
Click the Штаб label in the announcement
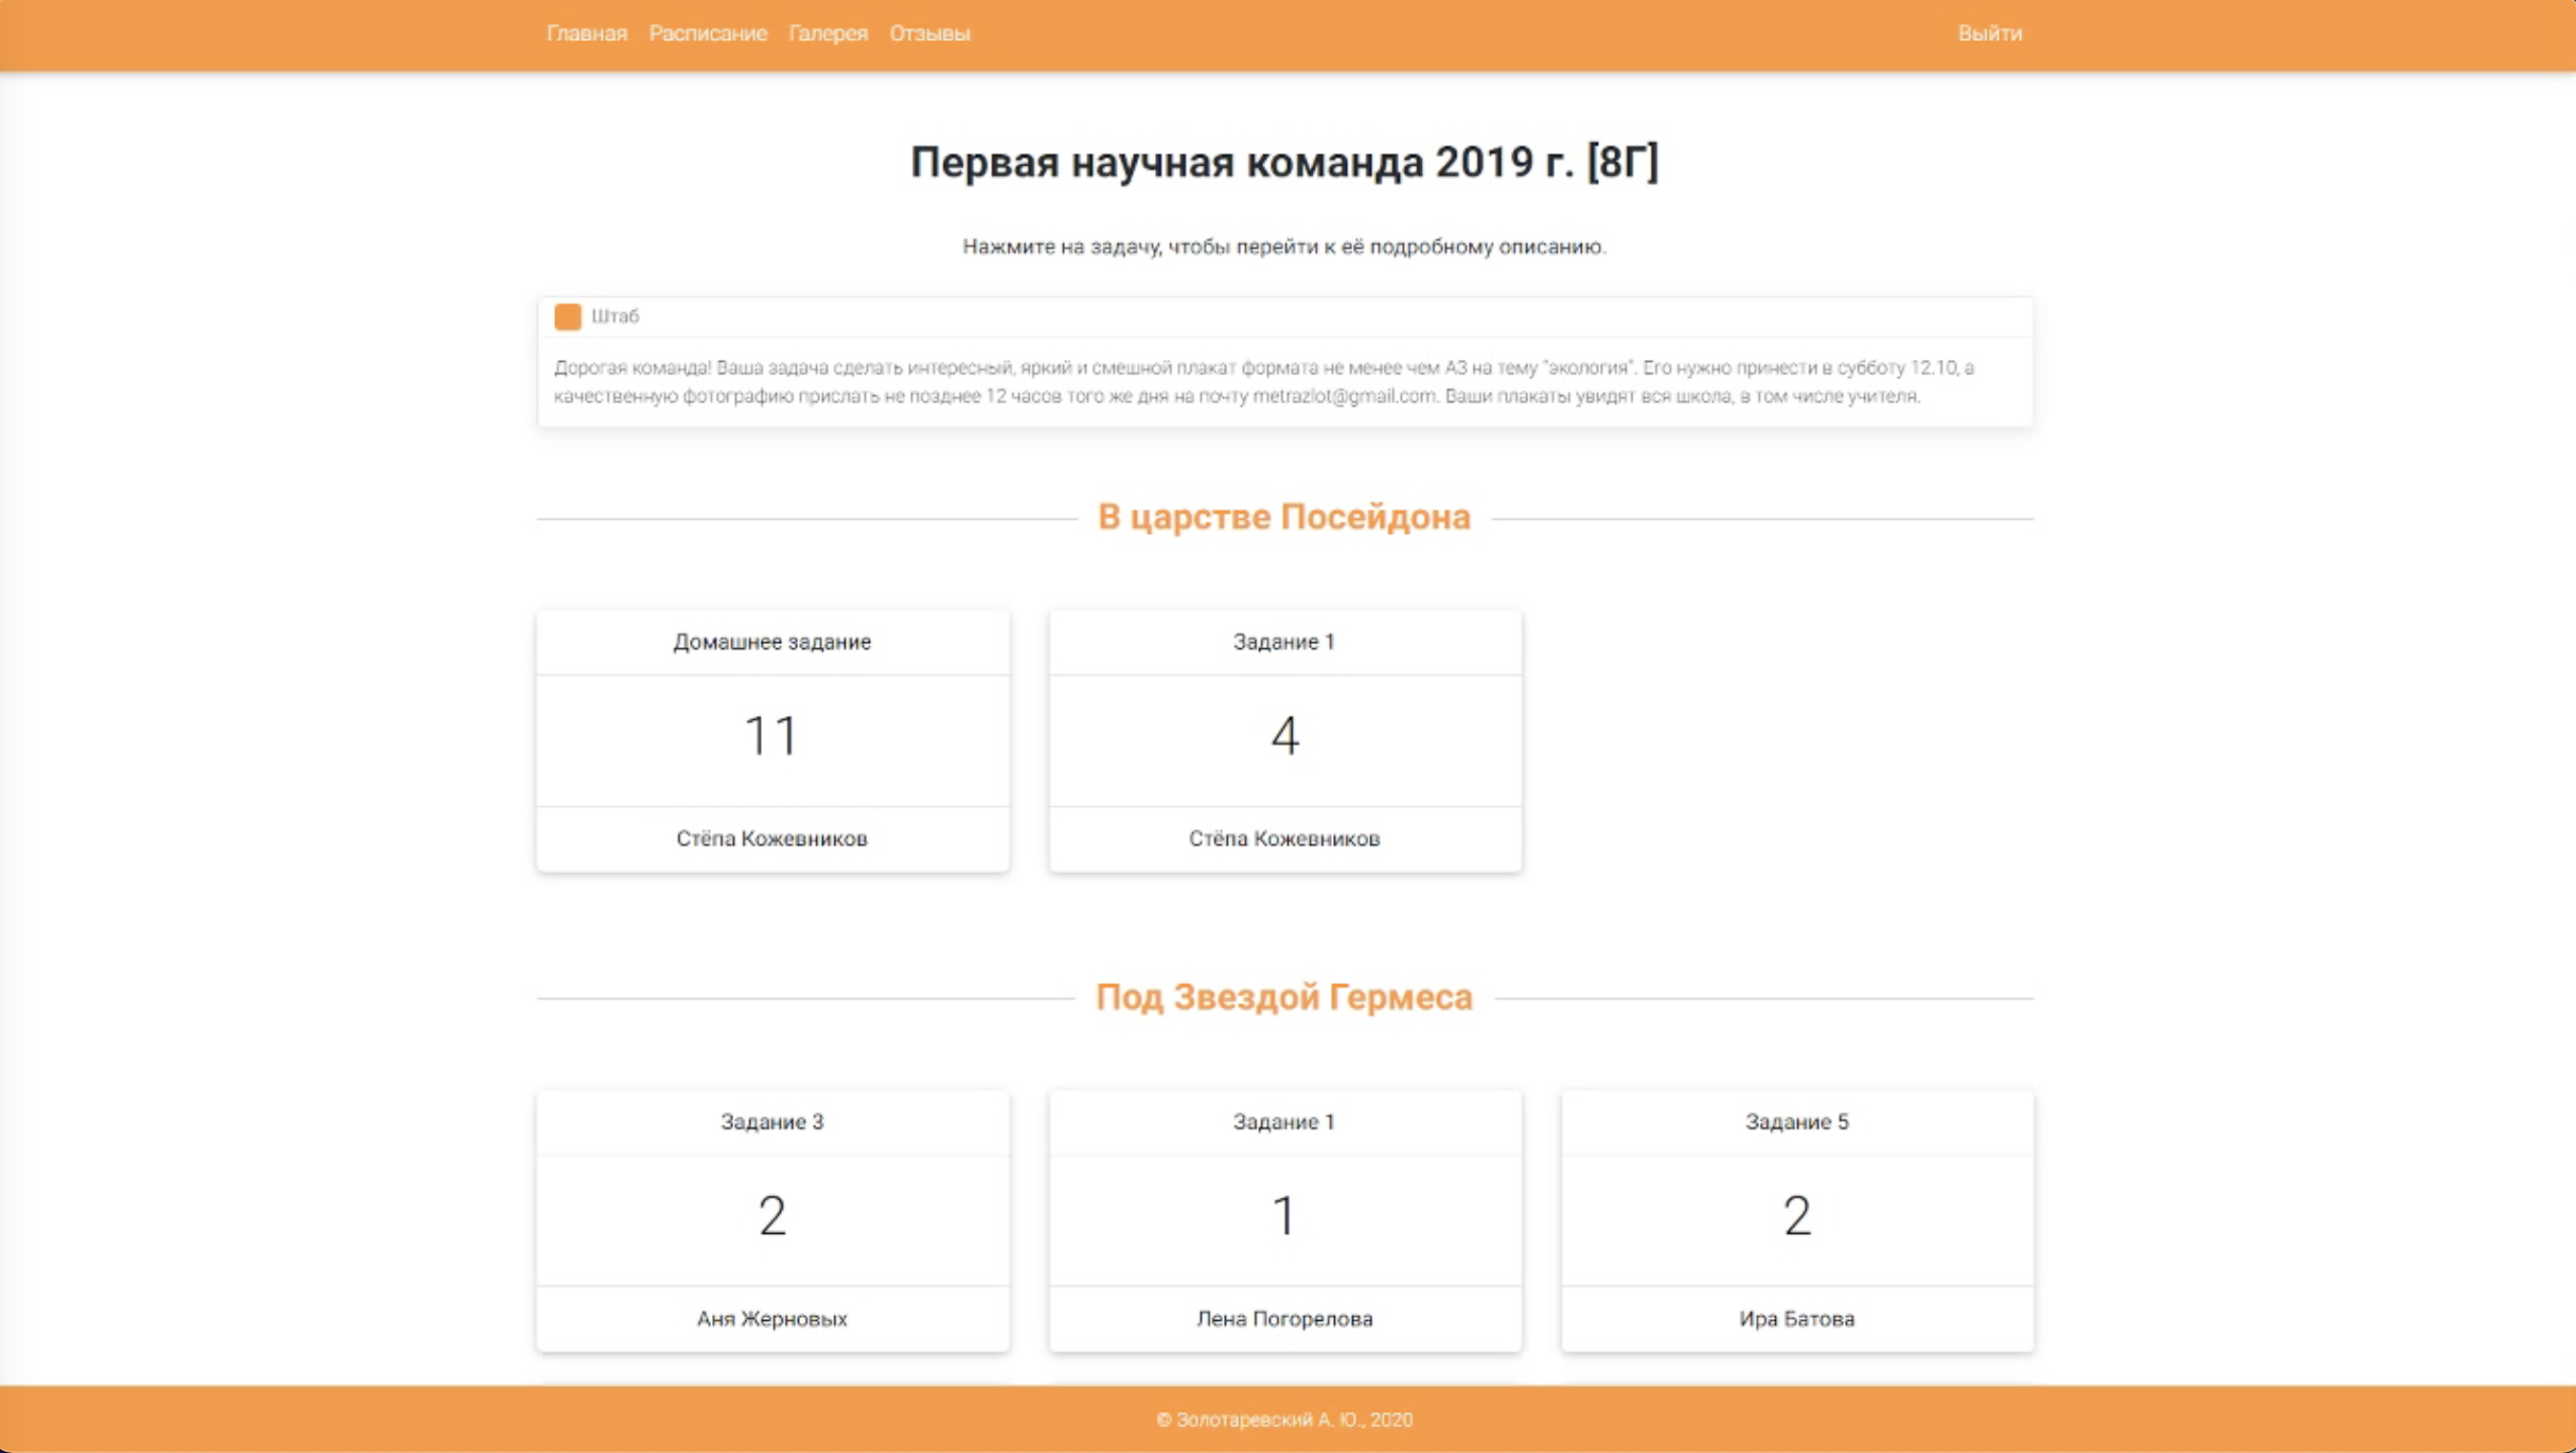coord(615,317)
